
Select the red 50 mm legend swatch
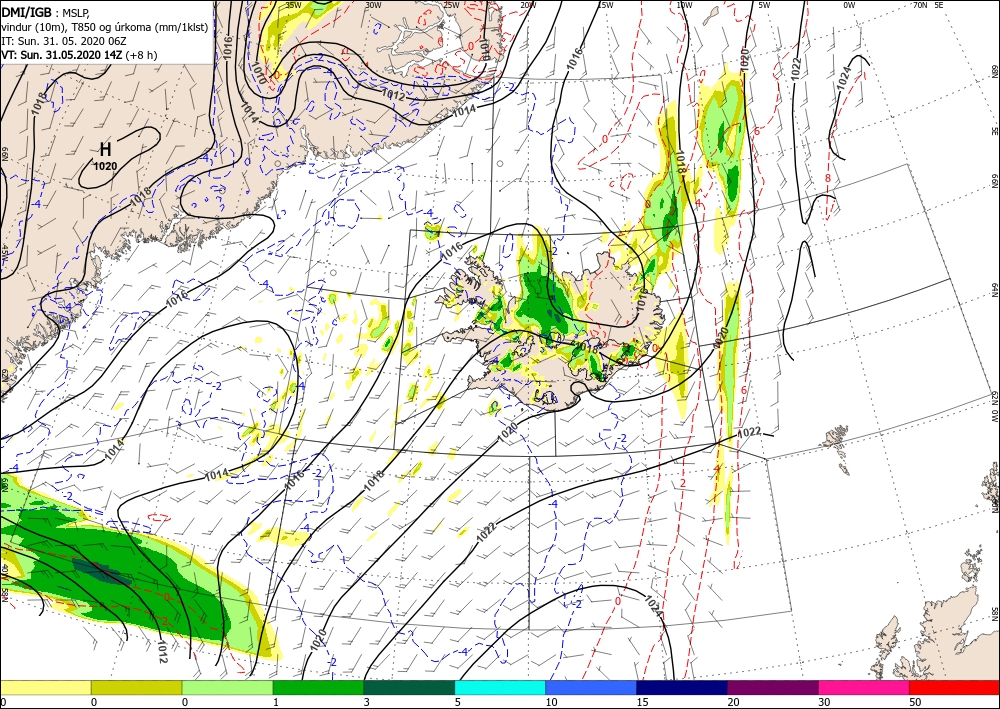(954, 687)
